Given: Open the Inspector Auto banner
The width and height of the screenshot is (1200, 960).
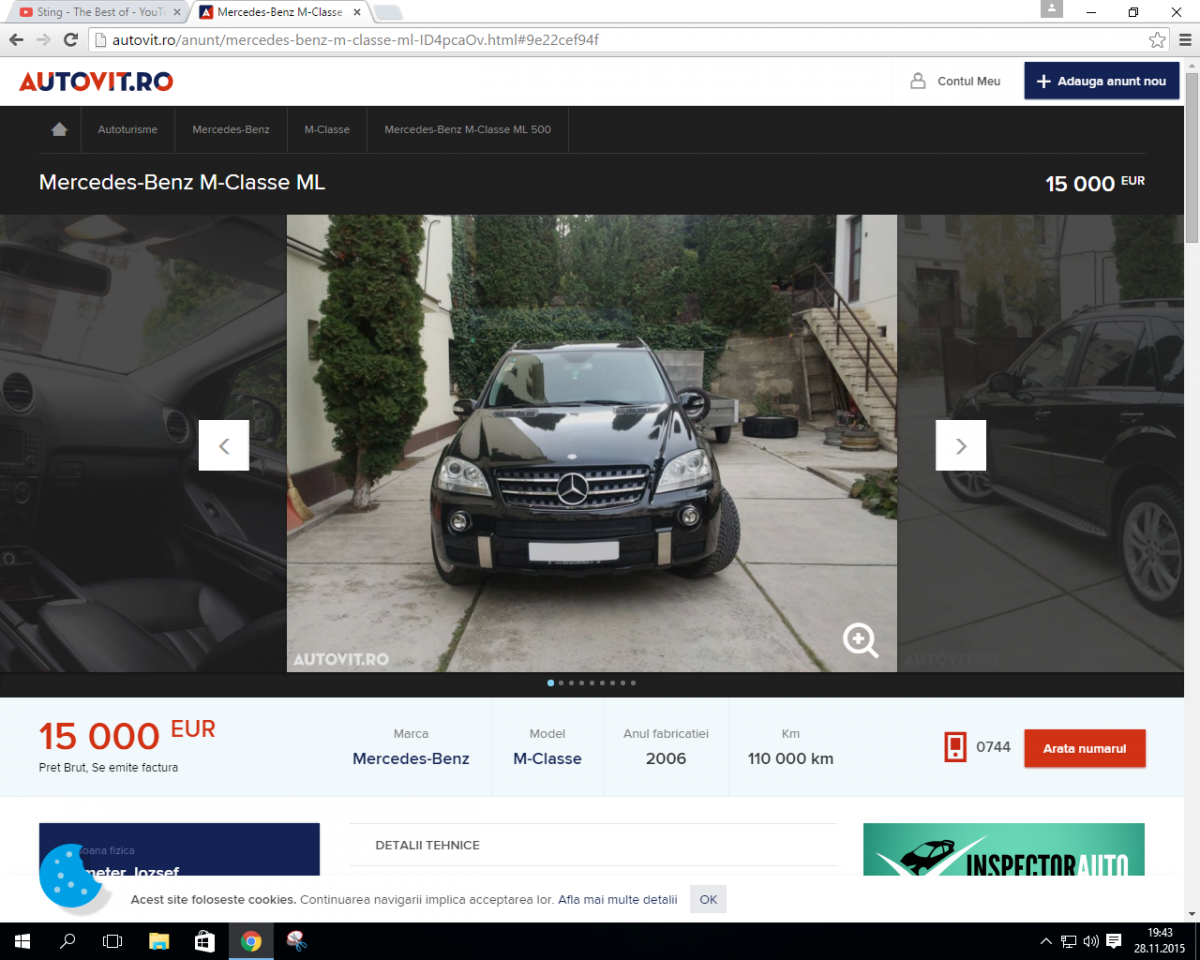Looking at the screenshot, I should pos(1004,850).
